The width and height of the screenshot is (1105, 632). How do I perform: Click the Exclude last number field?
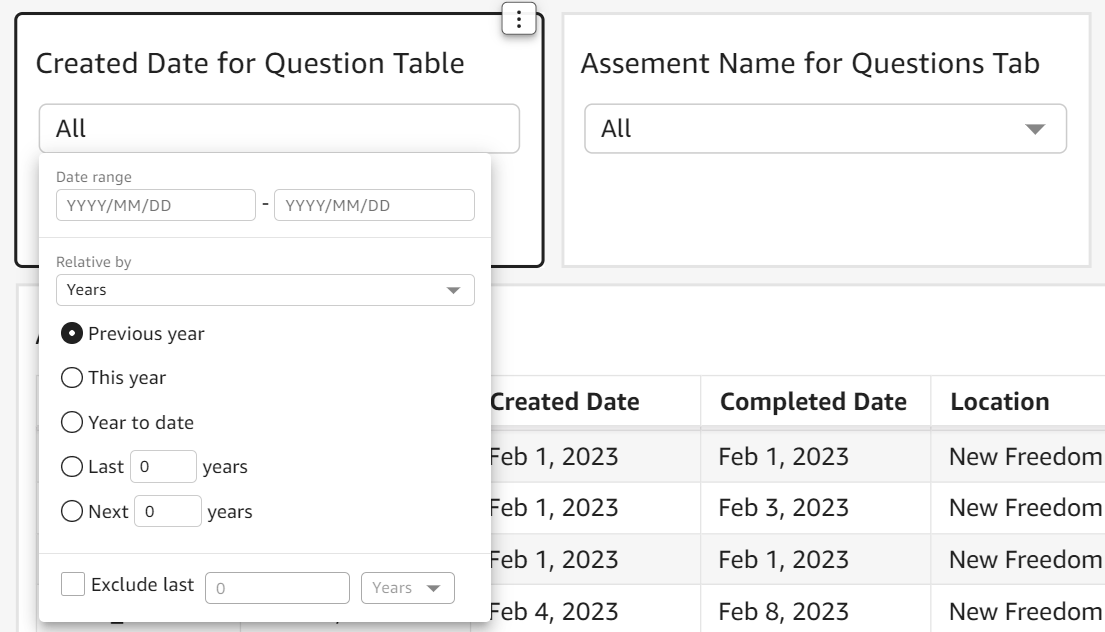(277, 588)
